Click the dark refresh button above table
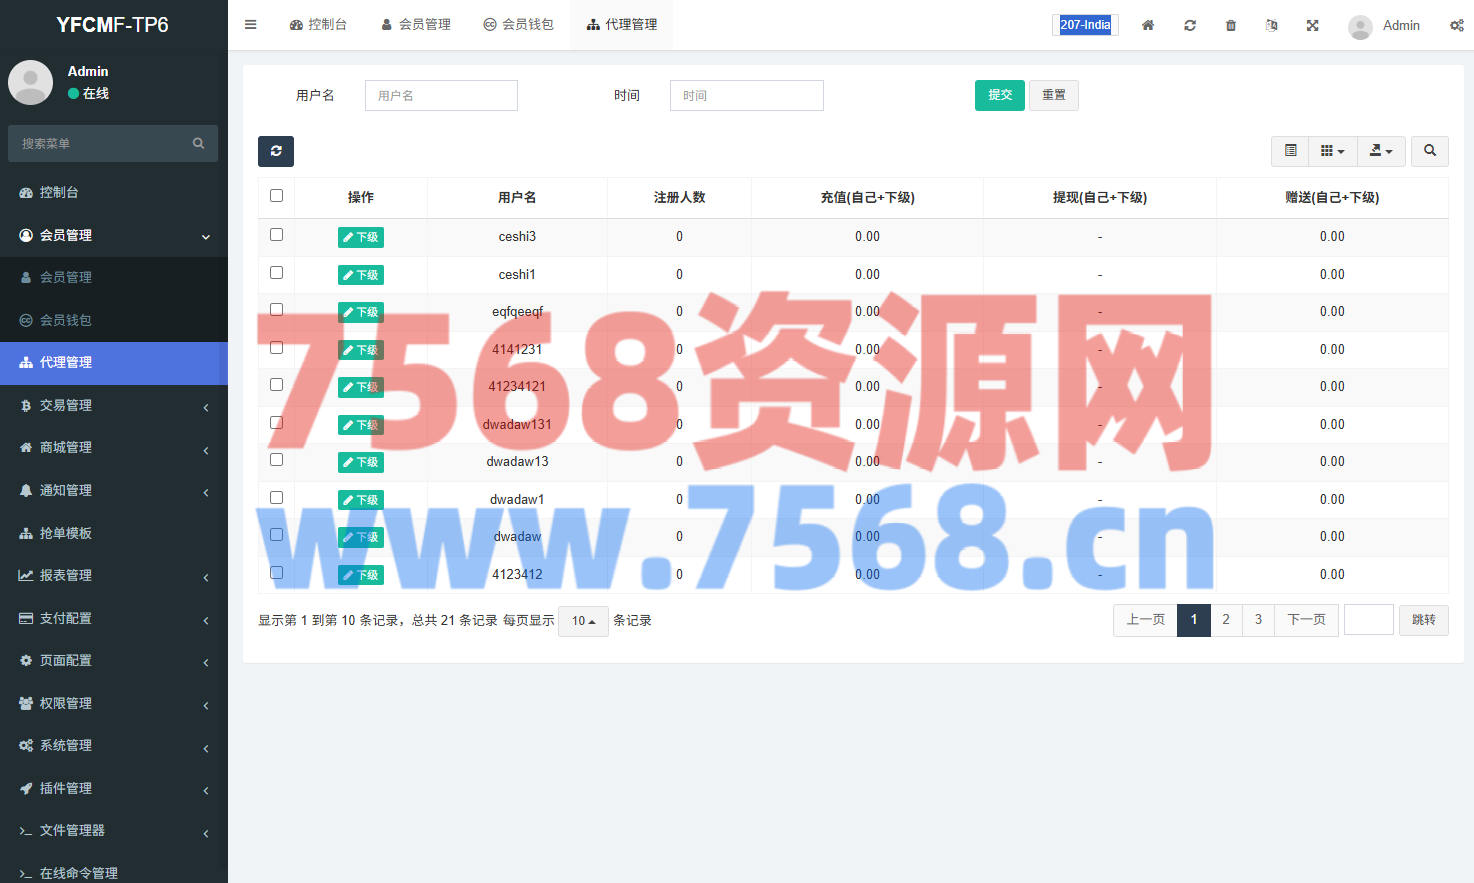 pyautogui.click(x=276, y=151)
